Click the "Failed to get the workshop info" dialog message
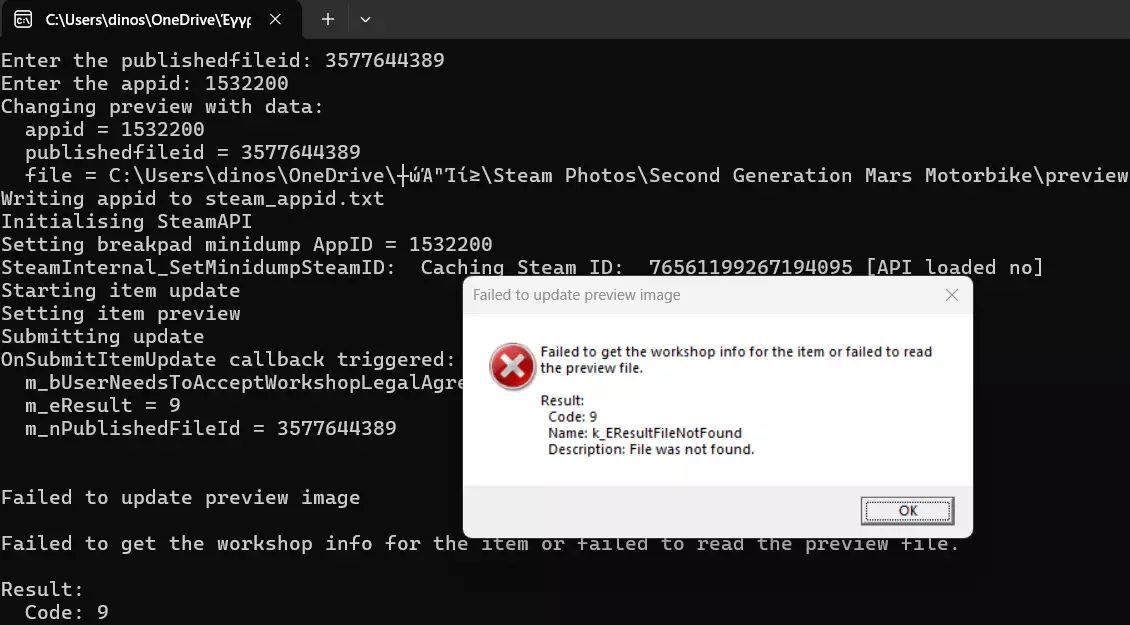1130x625 pixels. 735,359
